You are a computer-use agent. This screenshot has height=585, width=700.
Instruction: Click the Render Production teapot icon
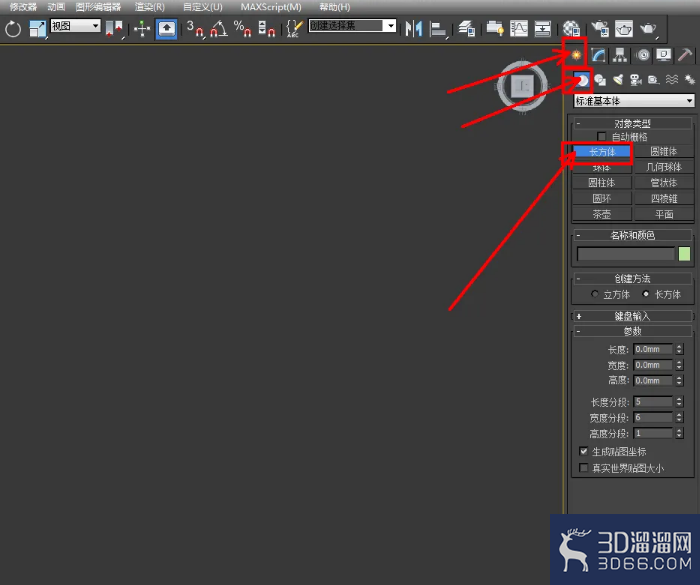pyautogui.click(x=648, y=29)
